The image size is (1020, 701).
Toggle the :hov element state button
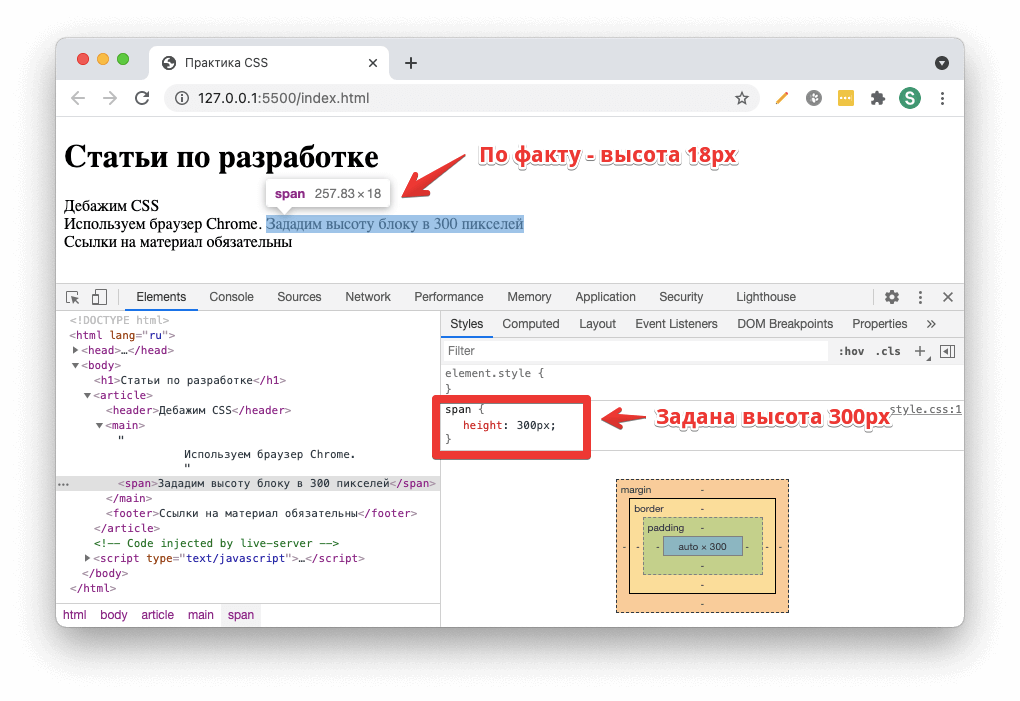[851, 351]
